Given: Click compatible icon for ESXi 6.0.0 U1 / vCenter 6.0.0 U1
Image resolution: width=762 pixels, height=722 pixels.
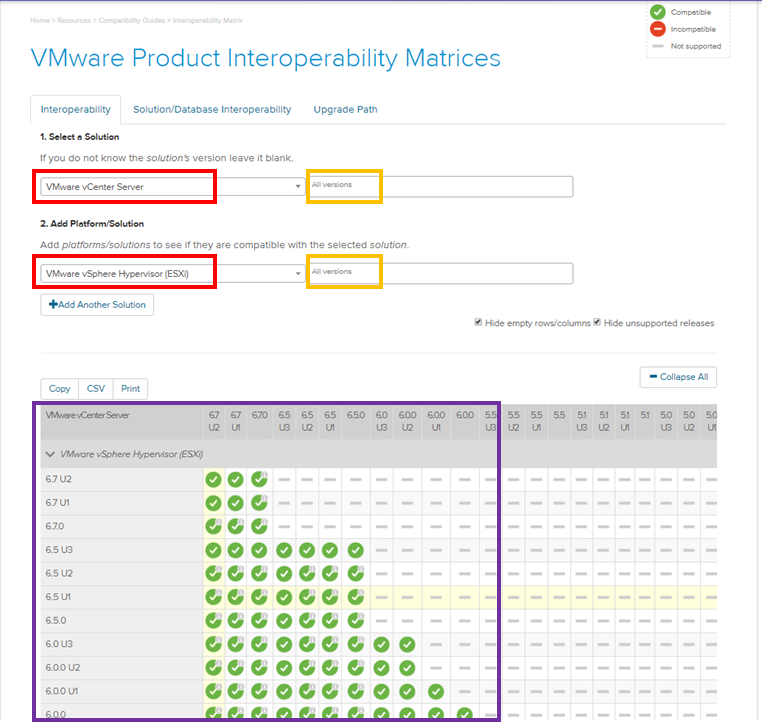Looking at the screenshot, I should [x=436, y=691].
